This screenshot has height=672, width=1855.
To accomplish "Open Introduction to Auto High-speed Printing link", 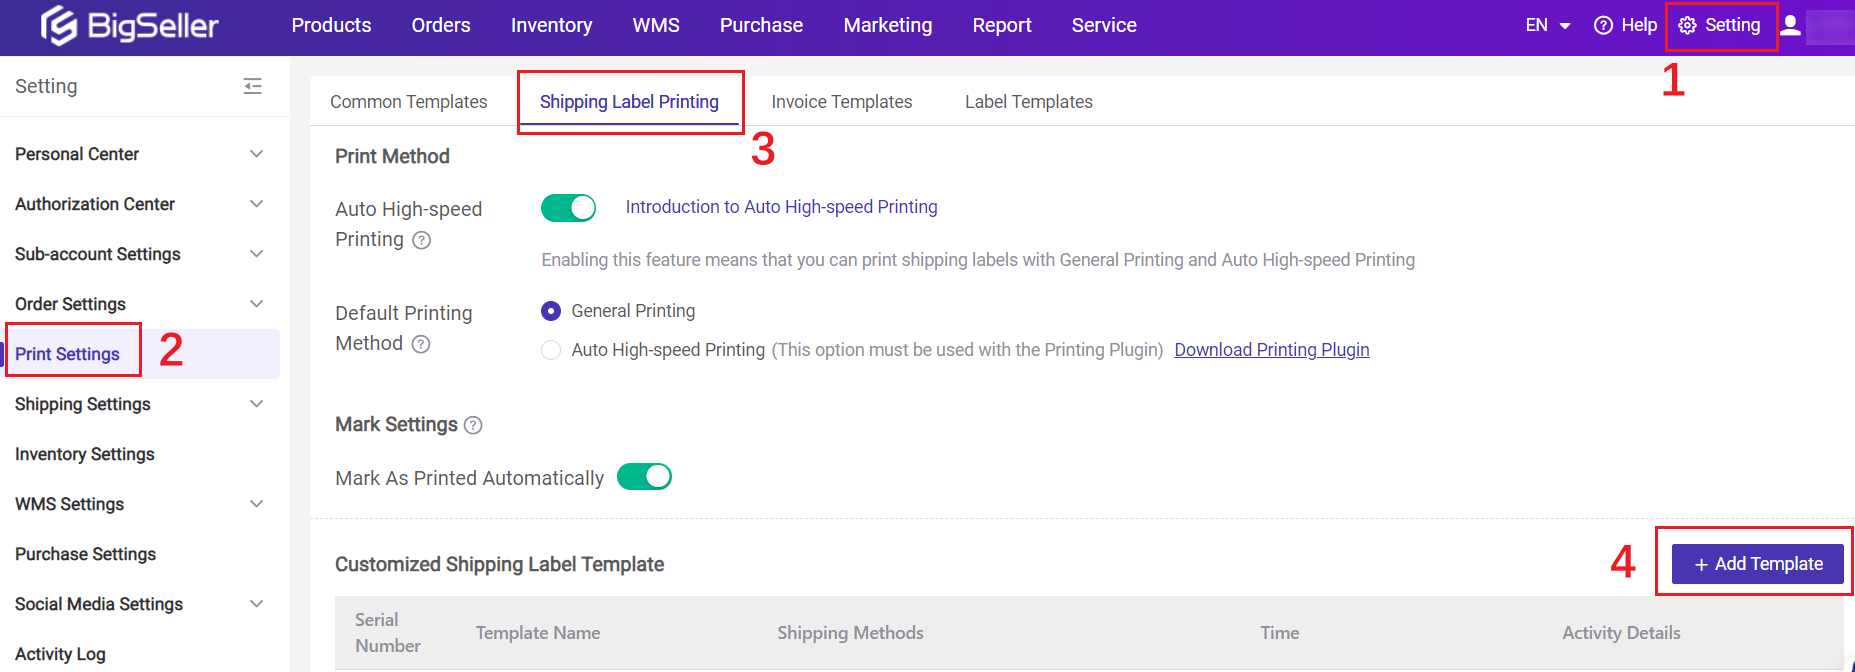I will click(x=782, y=207).
